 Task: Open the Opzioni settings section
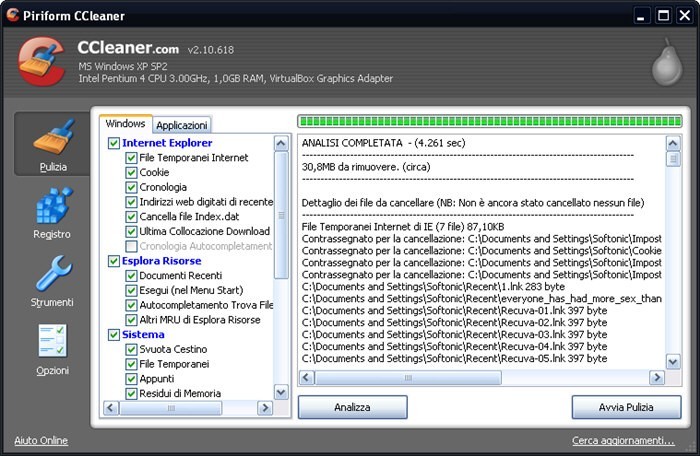(x=51, y=348)
